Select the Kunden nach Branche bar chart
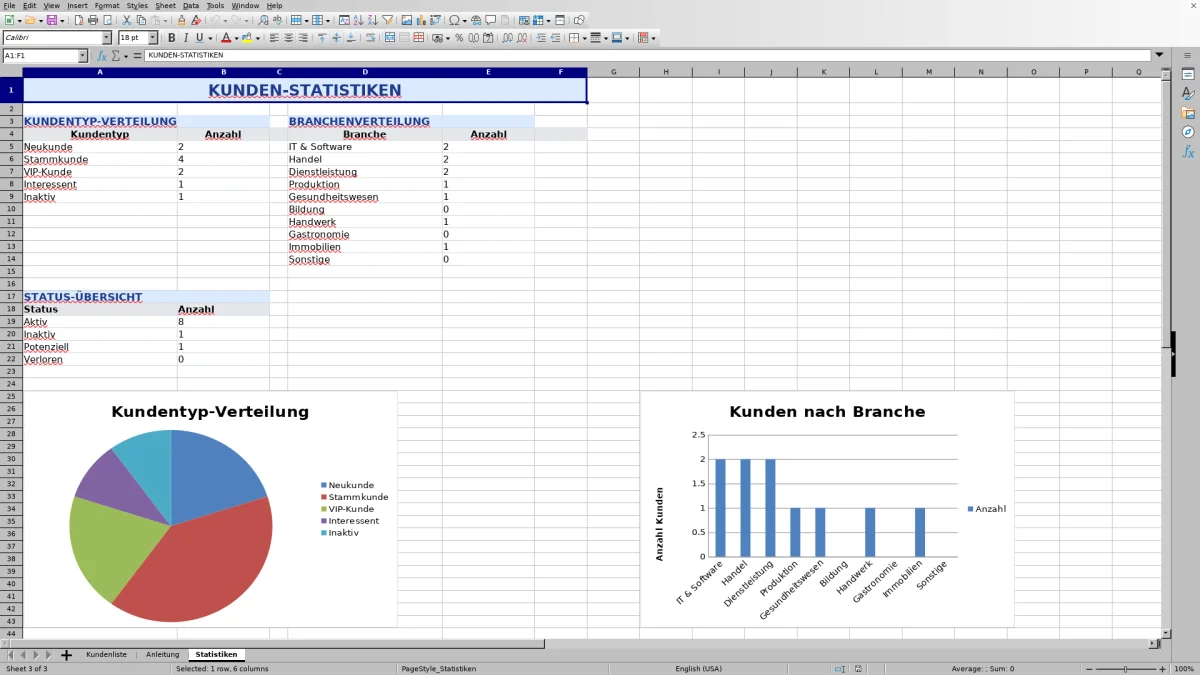 click(x=827, y=509)
